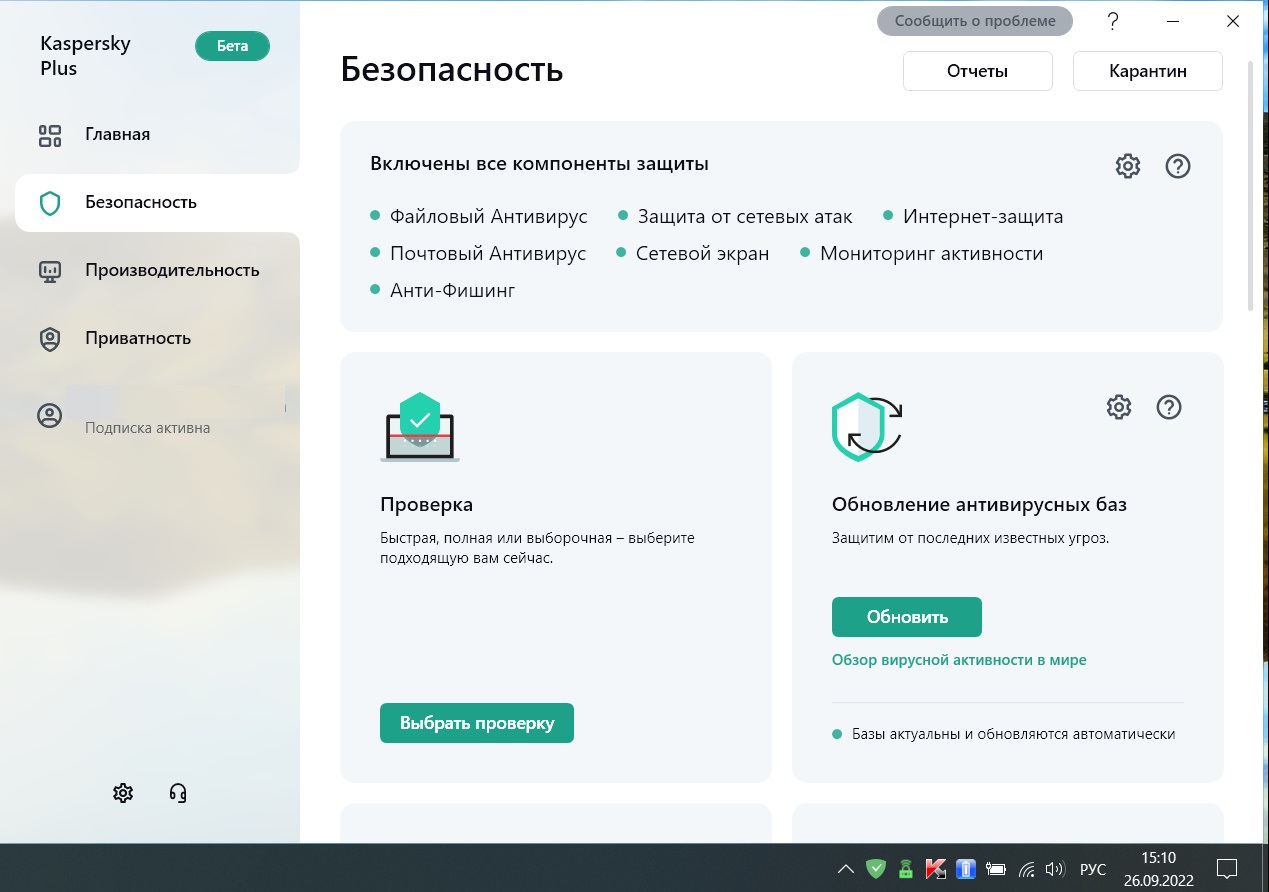The height and width of the screenshot is (892, 1269).
Task: Open Отчеты reports
Action: coord(977,71)
